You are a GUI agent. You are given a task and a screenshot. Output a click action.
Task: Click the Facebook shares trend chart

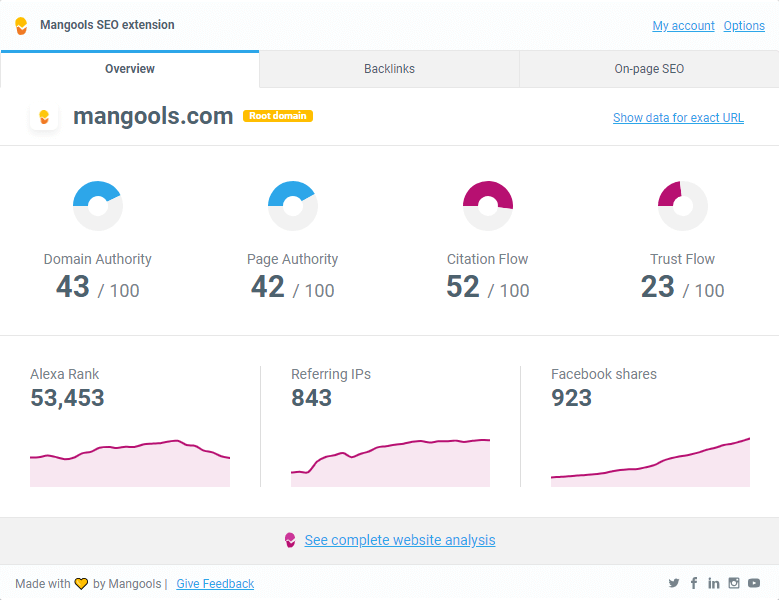[x=650, y=462]
